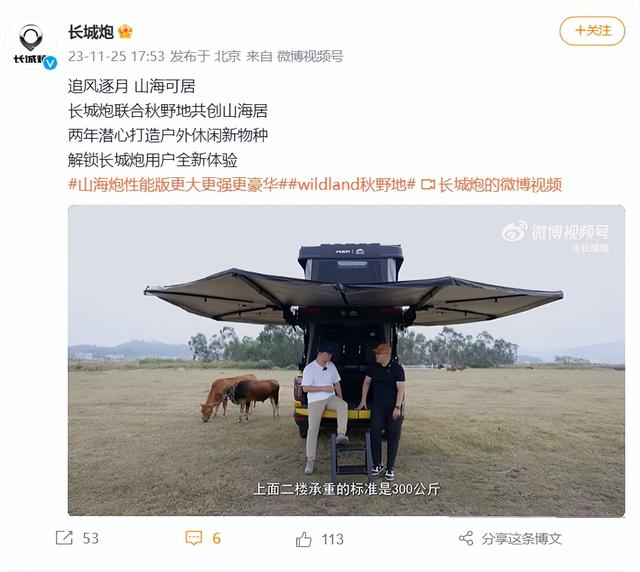Click the blue verified V badge

pos(50,63)
